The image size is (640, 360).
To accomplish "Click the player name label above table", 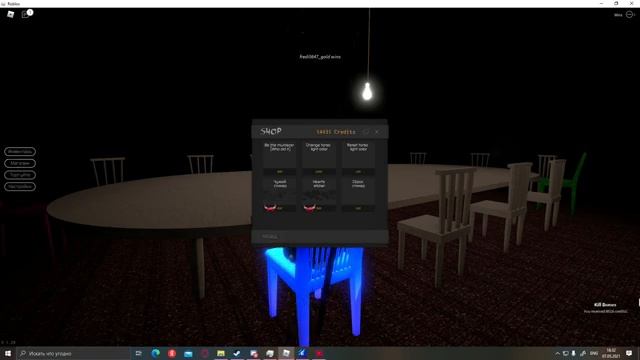I will coord(320,57).
